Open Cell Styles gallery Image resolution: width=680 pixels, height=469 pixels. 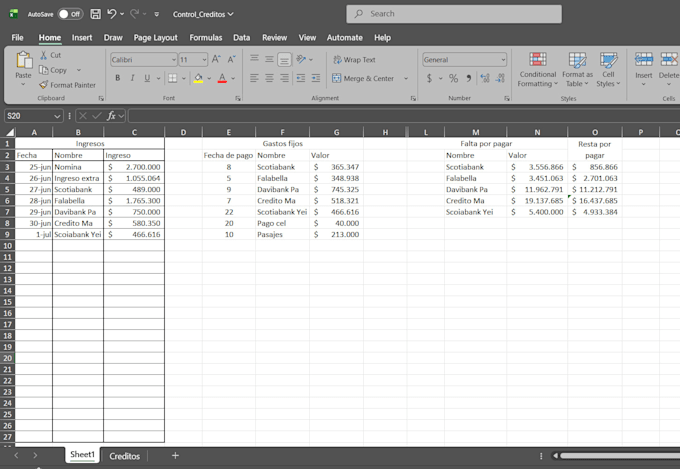608,69
